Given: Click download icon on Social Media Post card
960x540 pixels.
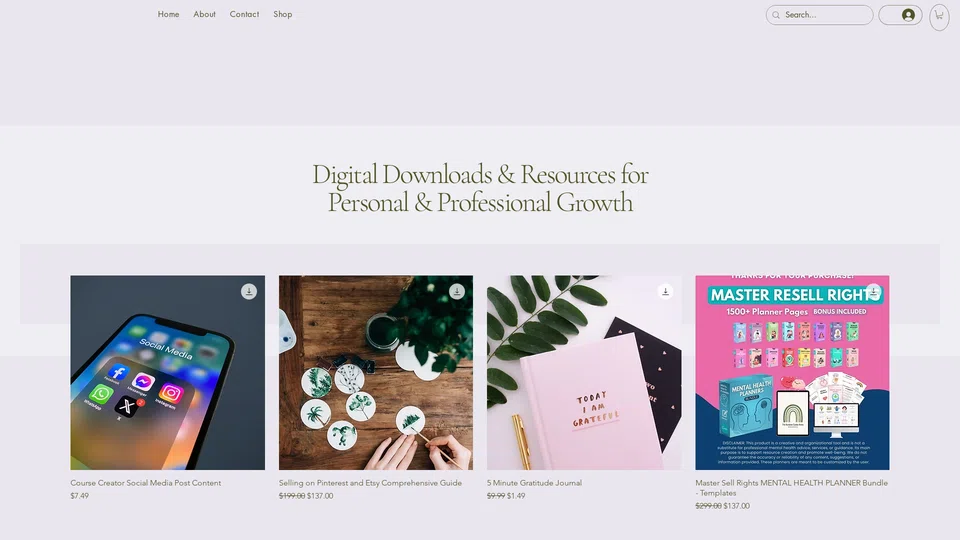Looking at the screenshot, I should tap(249, 291).
